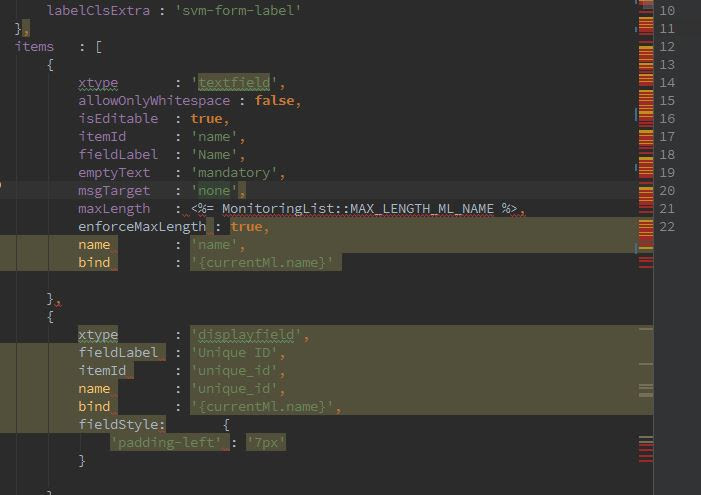Screen dimensions: 701x495
Task: Click line number 17 in the gutter
Action: click(x=667, y=136)
